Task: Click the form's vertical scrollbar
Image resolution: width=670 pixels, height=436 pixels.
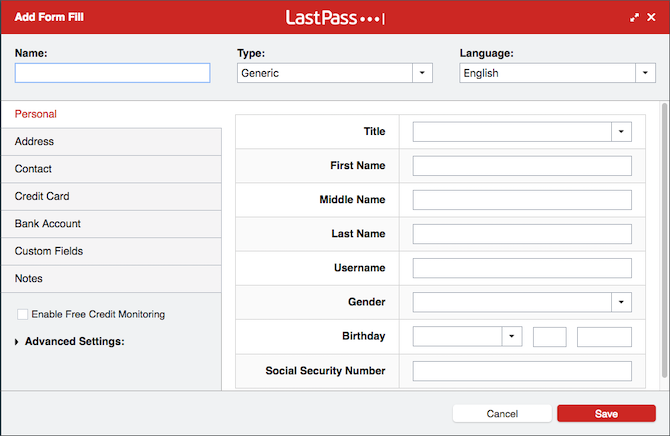Action: (x=664, y=240)
